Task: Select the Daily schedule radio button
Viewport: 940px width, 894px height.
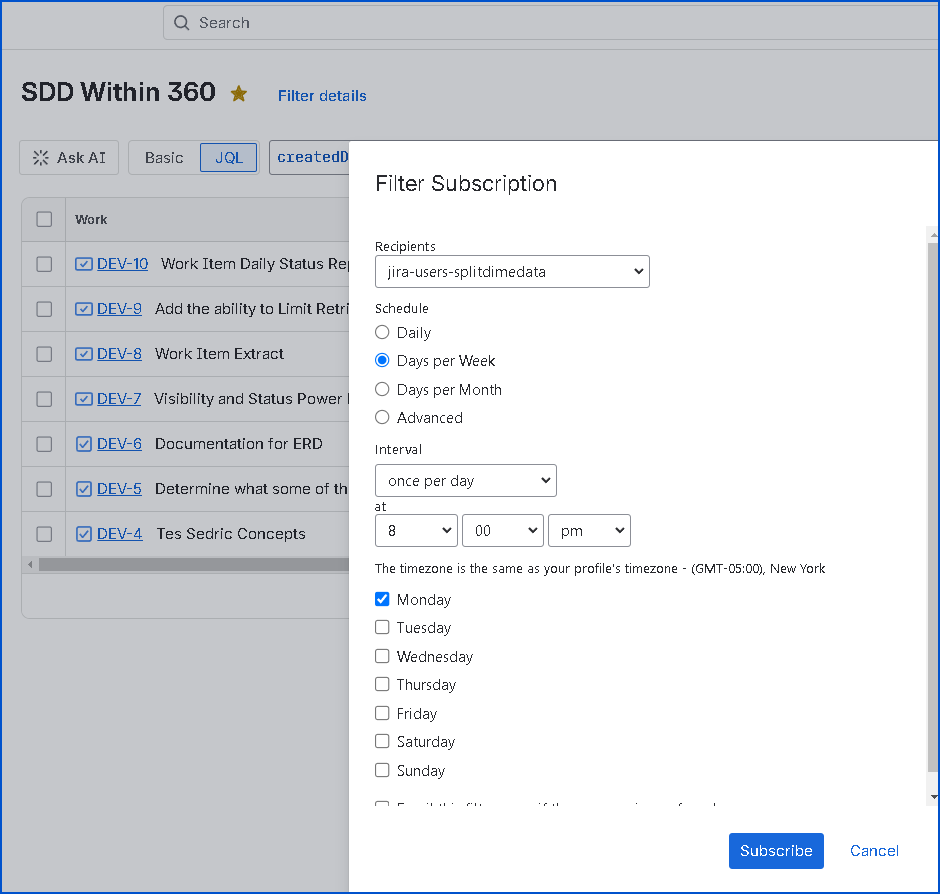Action: [x=382, y=332]
